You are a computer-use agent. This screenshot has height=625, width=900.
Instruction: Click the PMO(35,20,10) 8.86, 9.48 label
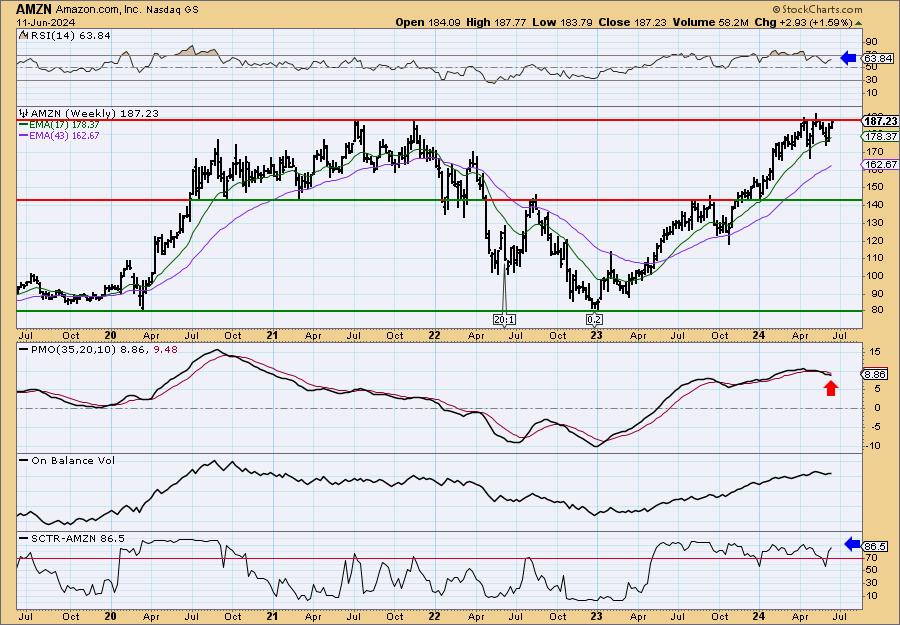click(103, 348)
